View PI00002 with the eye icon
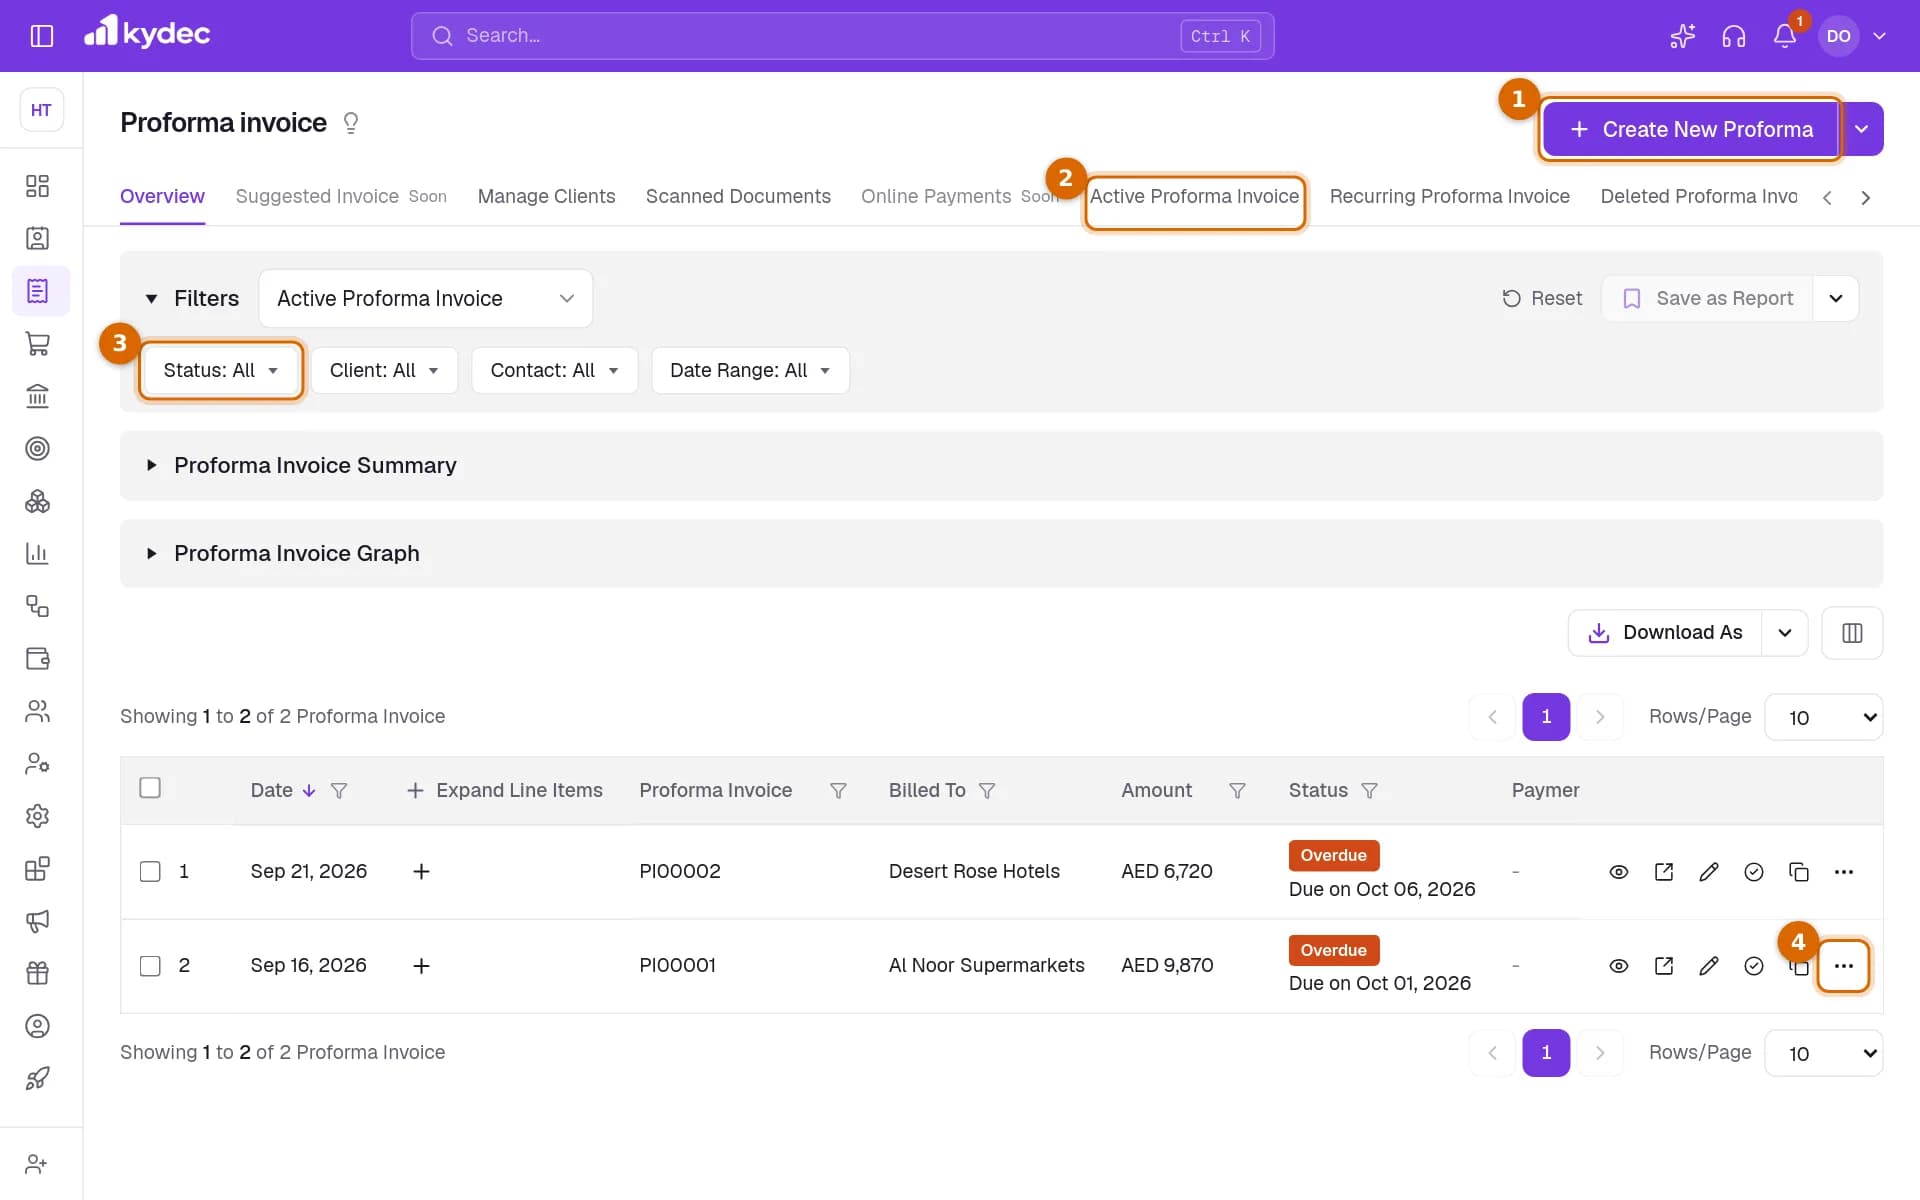 (x=1619, y=872)
